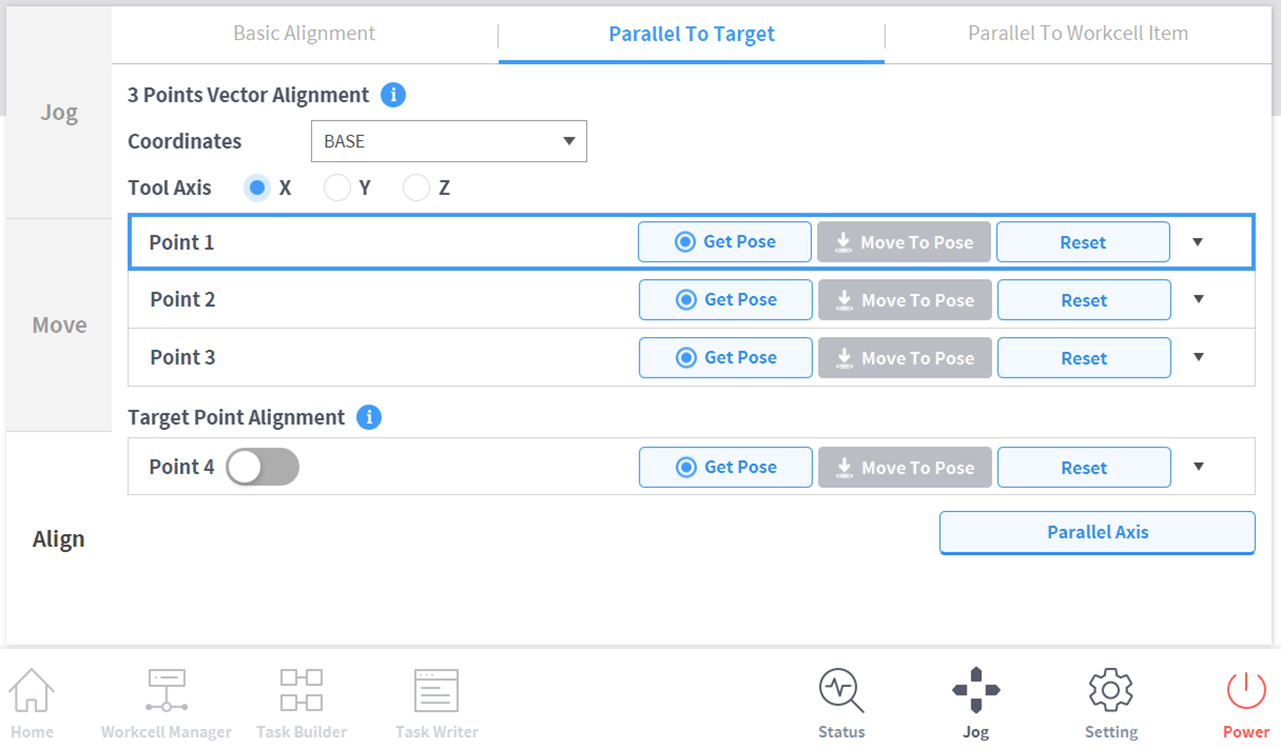Open the Task Builder icon
Screen dimensions: 1281x748
point(301,692)
